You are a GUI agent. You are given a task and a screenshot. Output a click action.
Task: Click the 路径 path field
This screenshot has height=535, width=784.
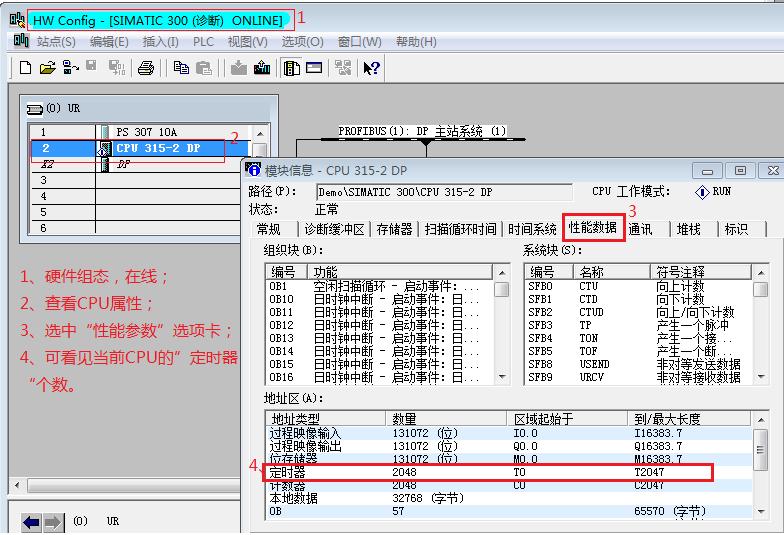pos(444,192)
